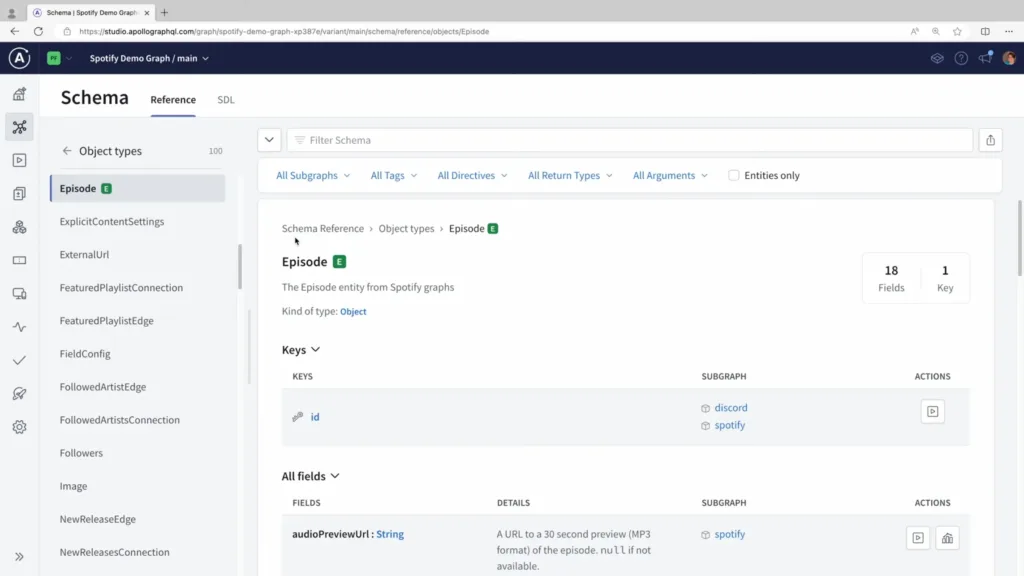
Task: Reload the page with refresh icon
Action: (39, 31)
